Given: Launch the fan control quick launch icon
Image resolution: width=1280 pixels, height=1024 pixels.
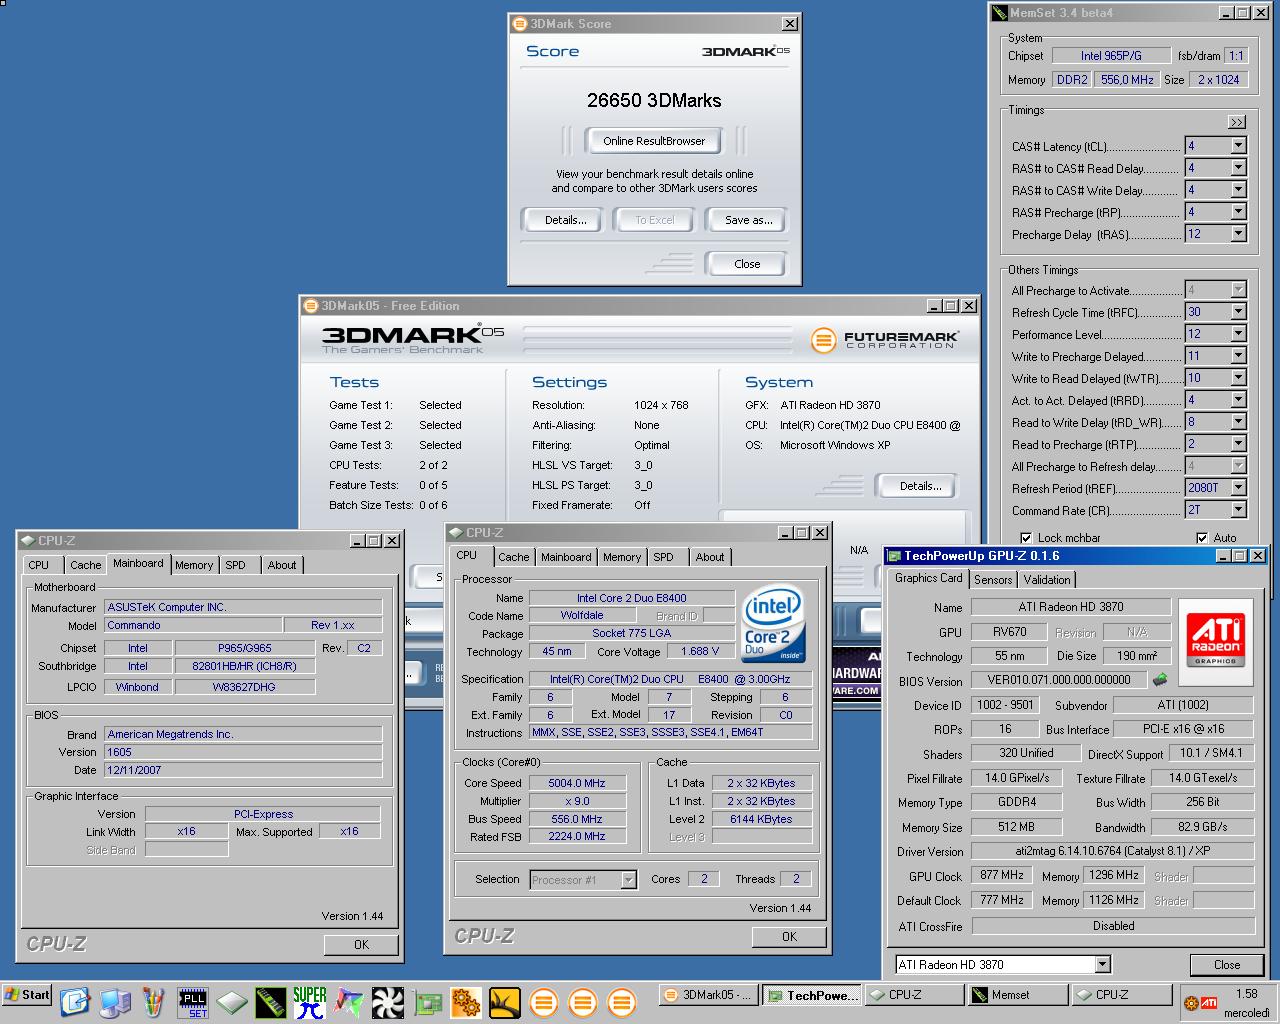Looking at the screenshot, I should pyautogui.click(x=388, y=1002).
